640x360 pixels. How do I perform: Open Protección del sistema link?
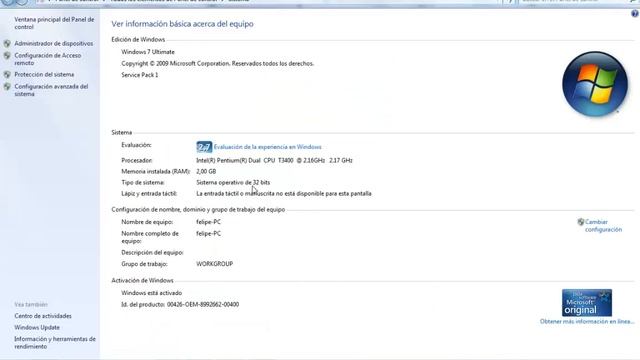point(44,75)
